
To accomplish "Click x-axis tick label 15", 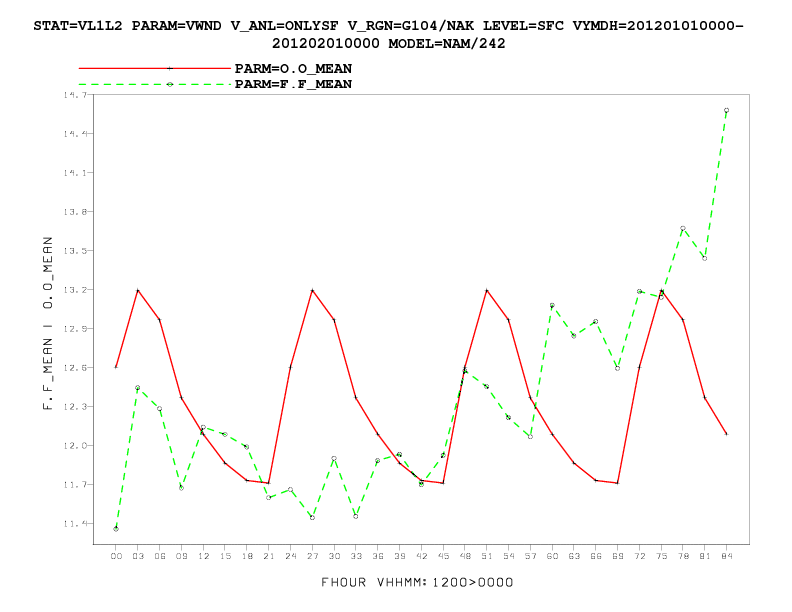I will pyautogui.click(x=225, y=556).
